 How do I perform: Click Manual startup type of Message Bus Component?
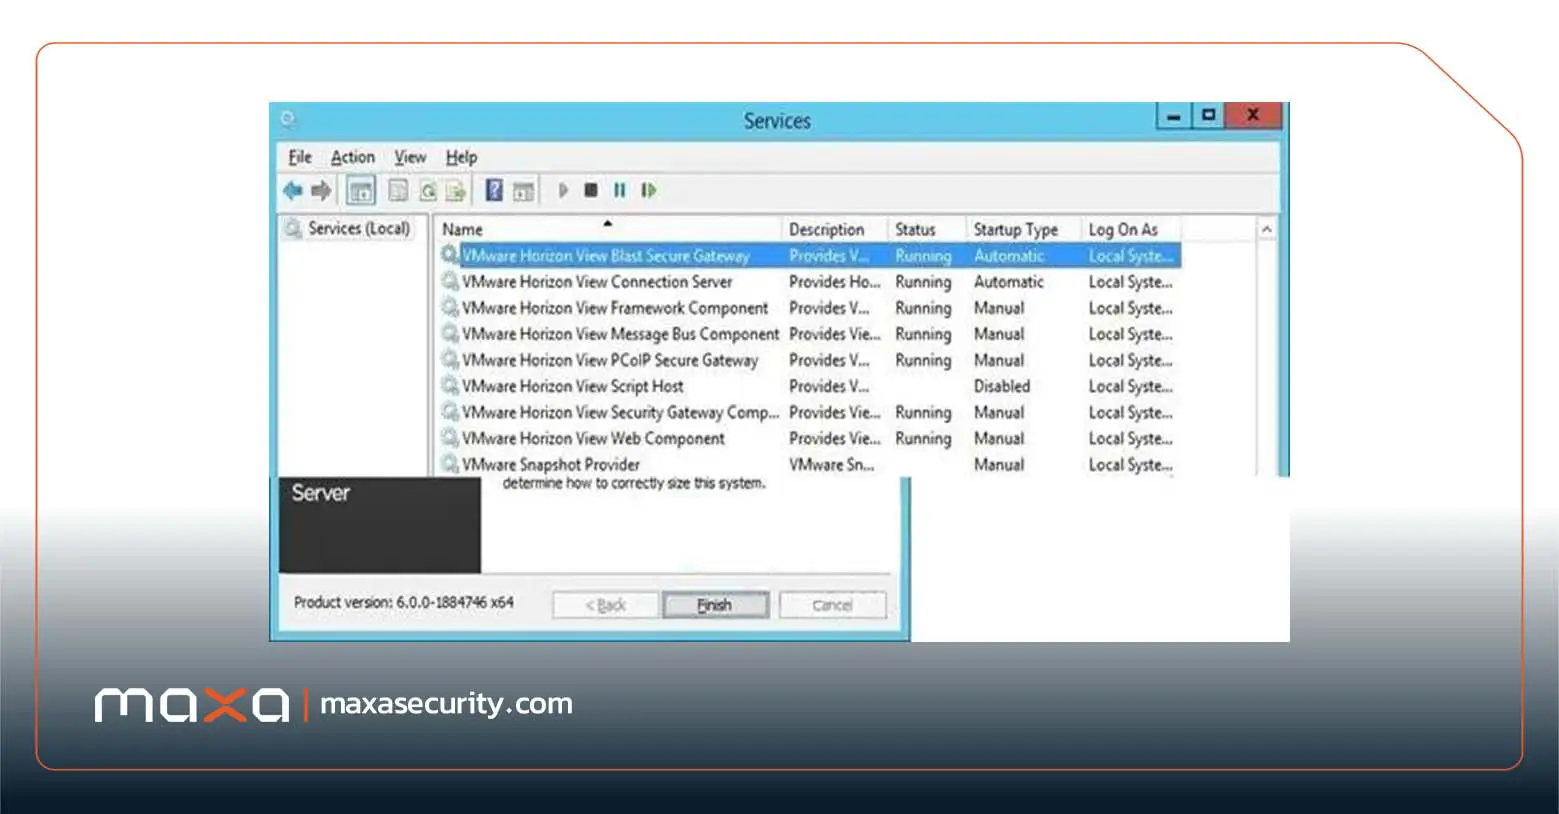point(999,333)
